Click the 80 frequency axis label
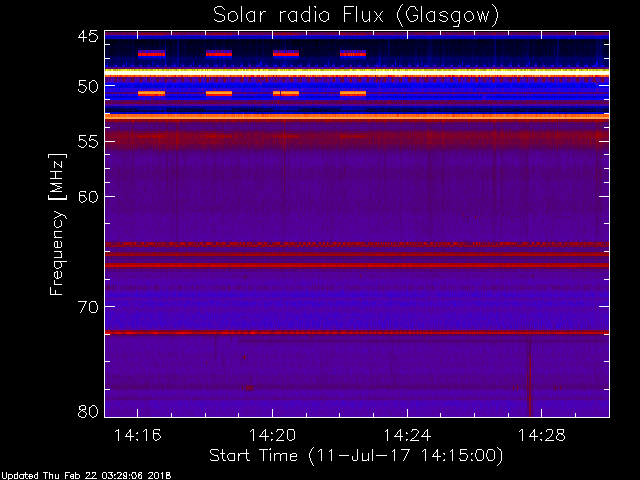 pyautogui.click(x=88, y=411)
